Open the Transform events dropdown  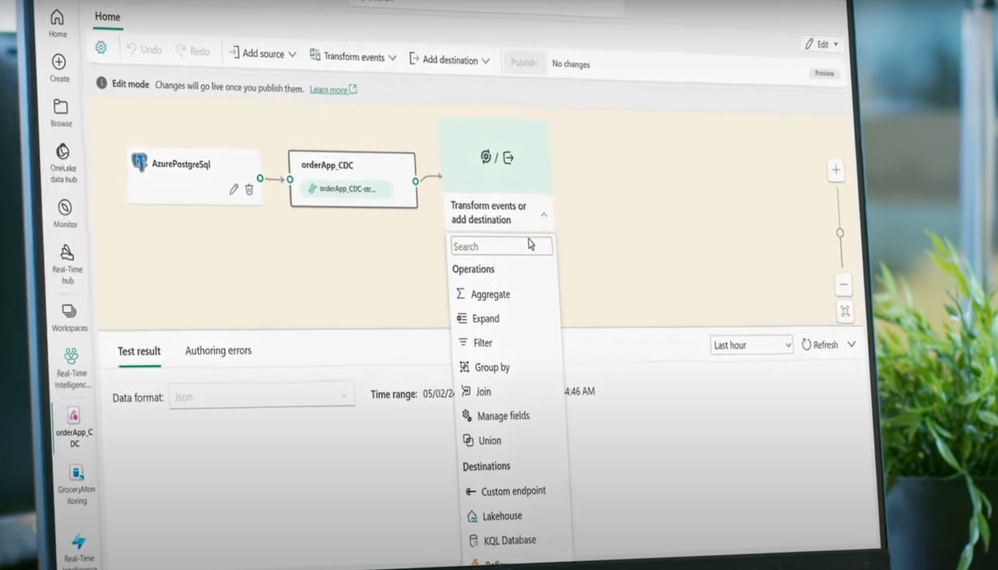[353, 57]
